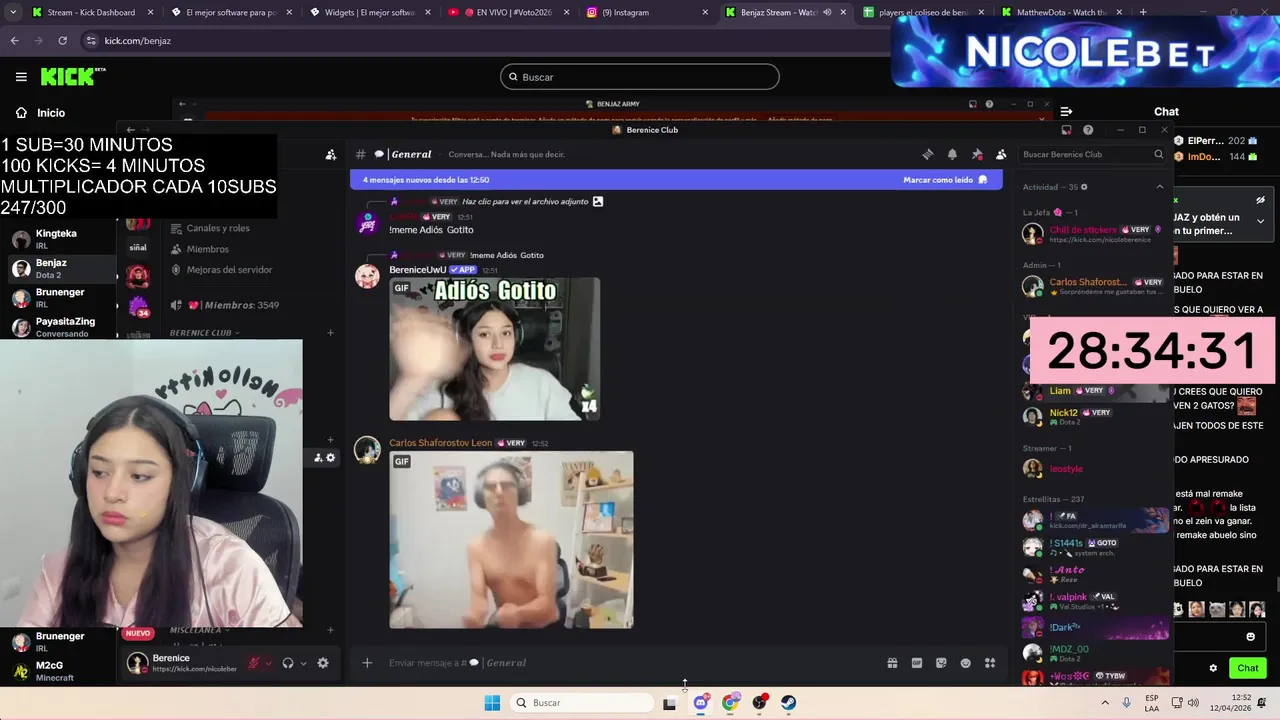Go back in browser history

pos(14,41)
